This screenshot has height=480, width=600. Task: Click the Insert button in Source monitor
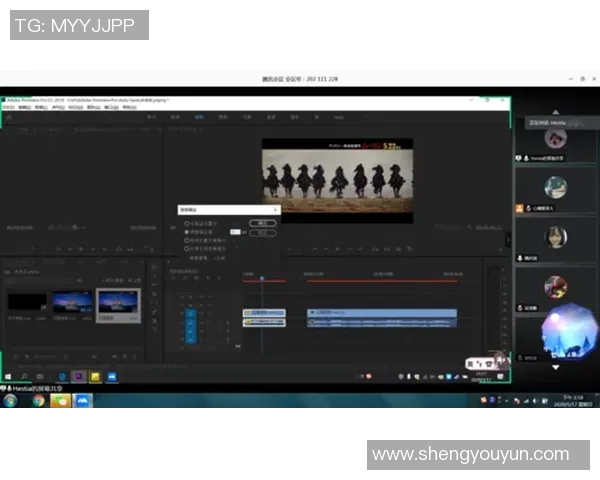point(119,249)
